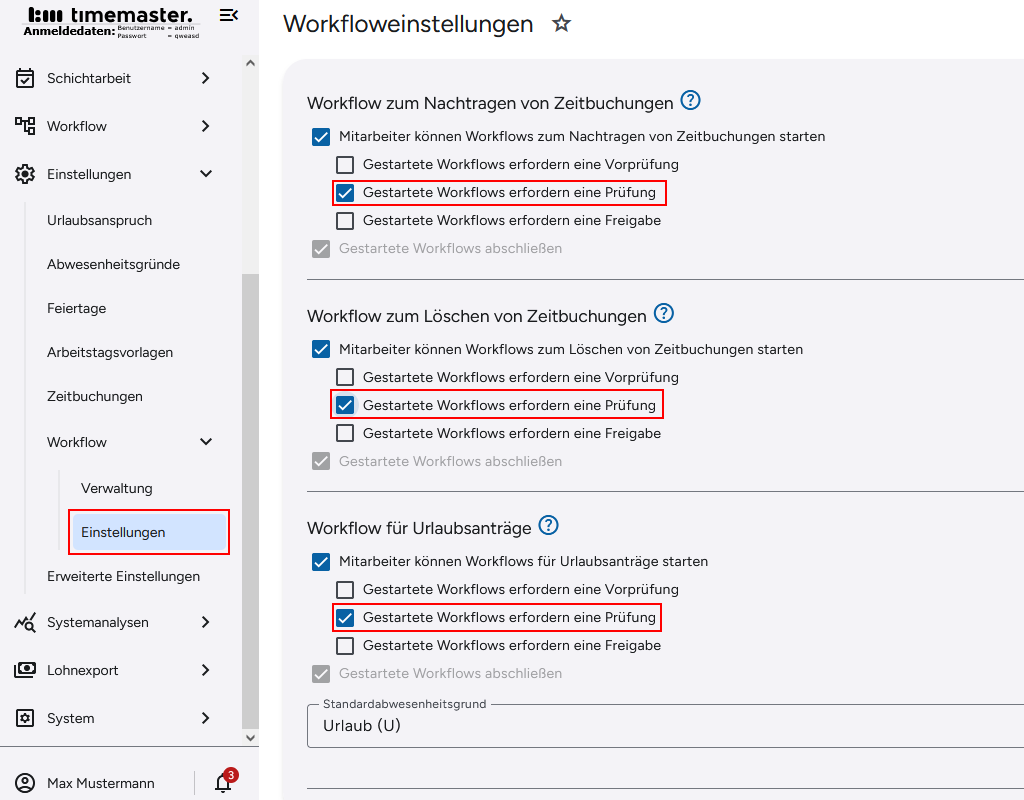Click the Systemanalysen chart icon

coord(25,622)
